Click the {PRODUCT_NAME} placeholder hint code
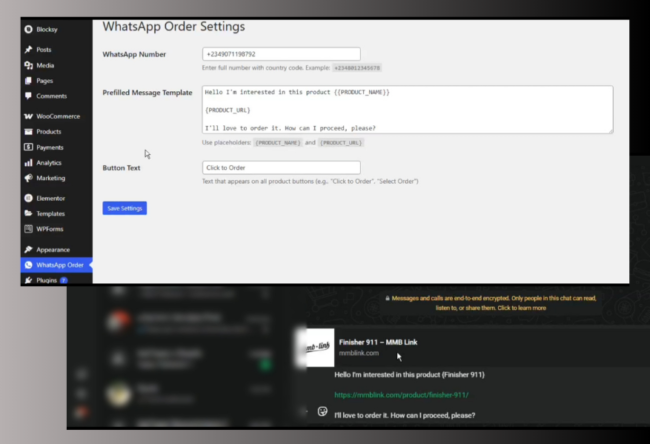This screenshot has height=444, width=650. [x=278, y=143]
